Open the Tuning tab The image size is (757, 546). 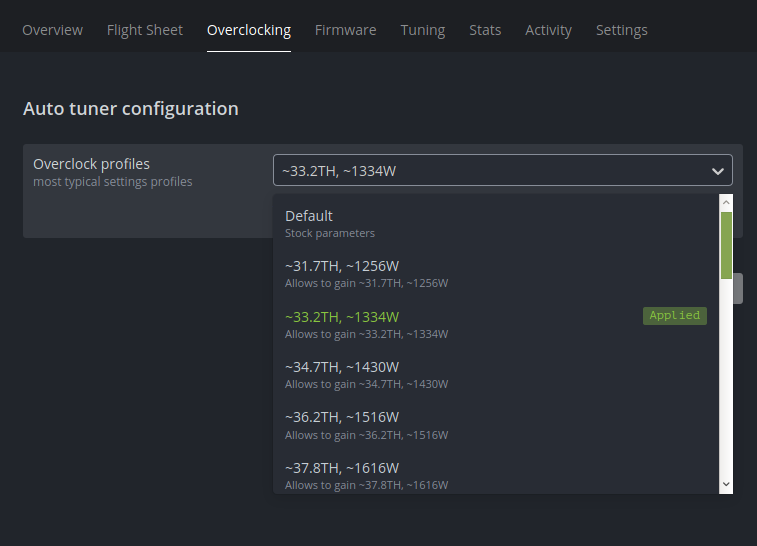(423, 30)
